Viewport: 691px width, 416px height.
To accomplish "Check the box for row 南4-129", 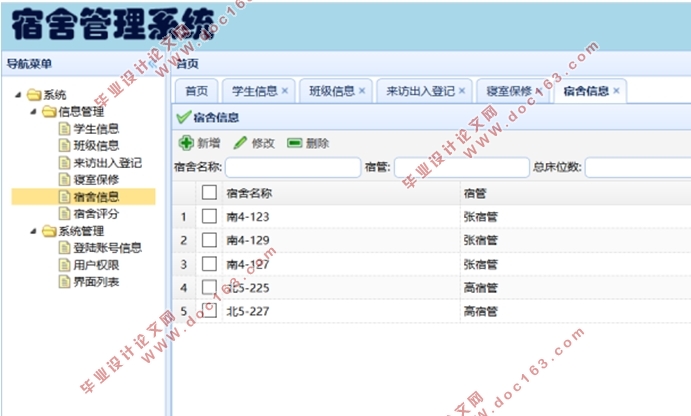I will [x=209, y=240].
